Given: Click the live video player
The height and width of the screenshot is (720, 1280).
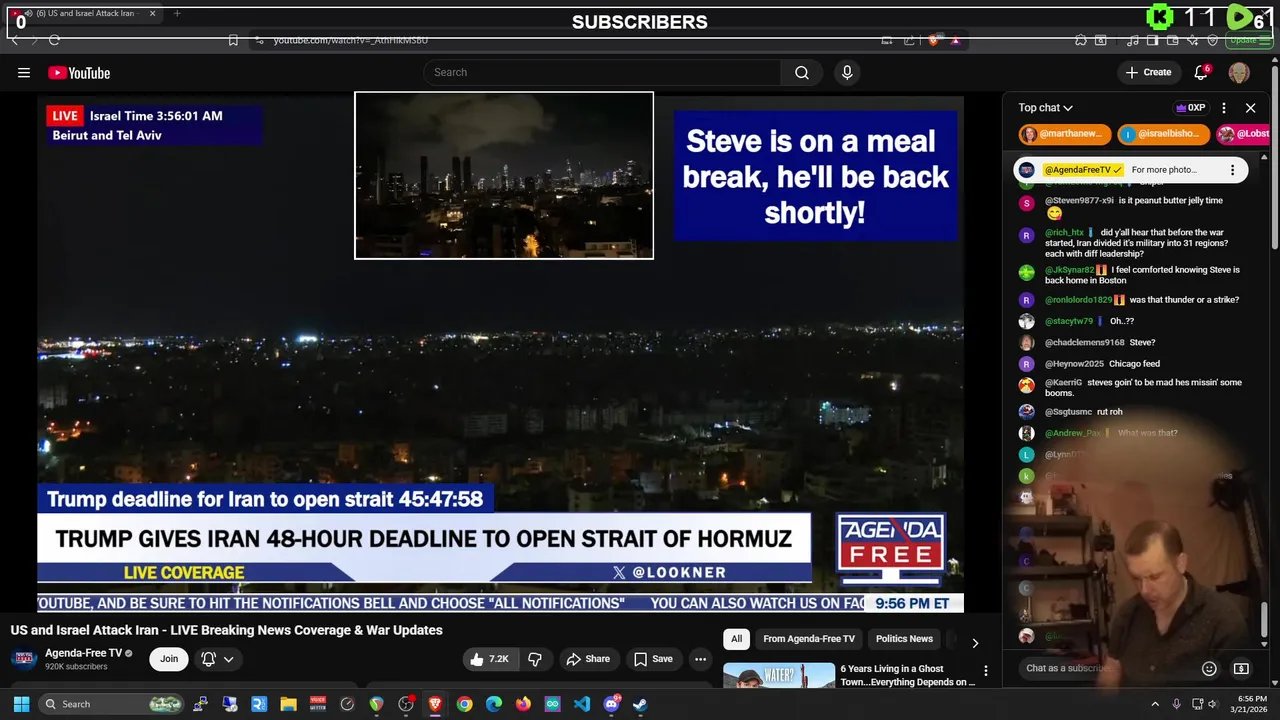Looking at the screenshot, I should [x=500, y=353].
